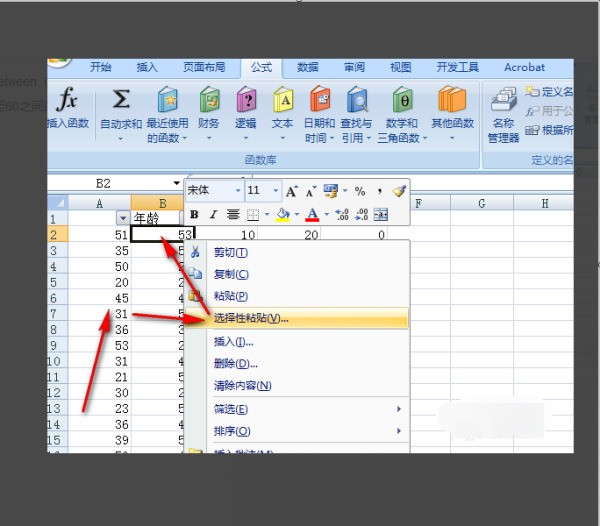
Task: Increase decimal places in mini toolbar
Action: (342, 215)
